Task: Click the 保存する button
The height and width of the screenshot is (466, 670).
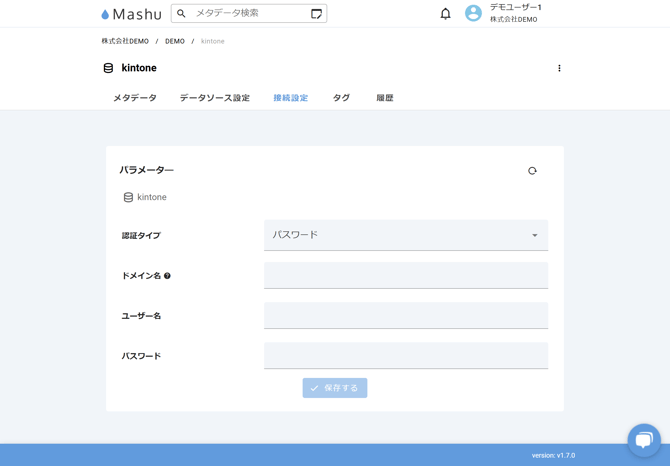Action: (x=335, y=388)
